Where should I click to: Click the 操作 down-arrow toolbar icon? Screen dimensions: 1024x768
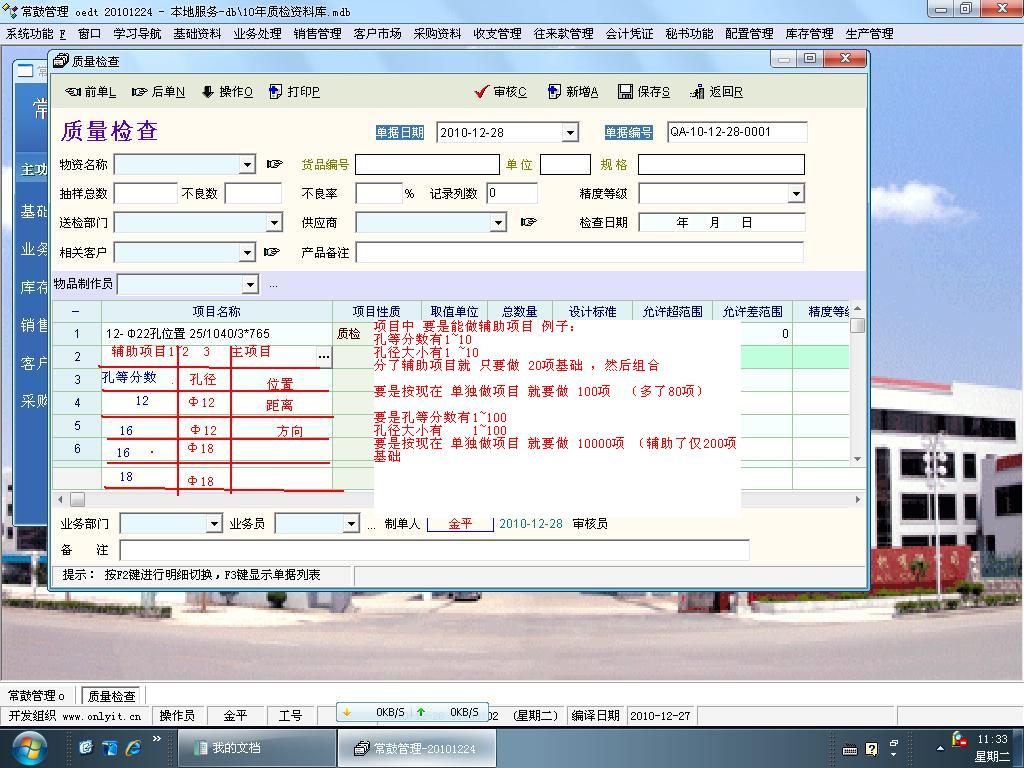(x=208, y=92)
